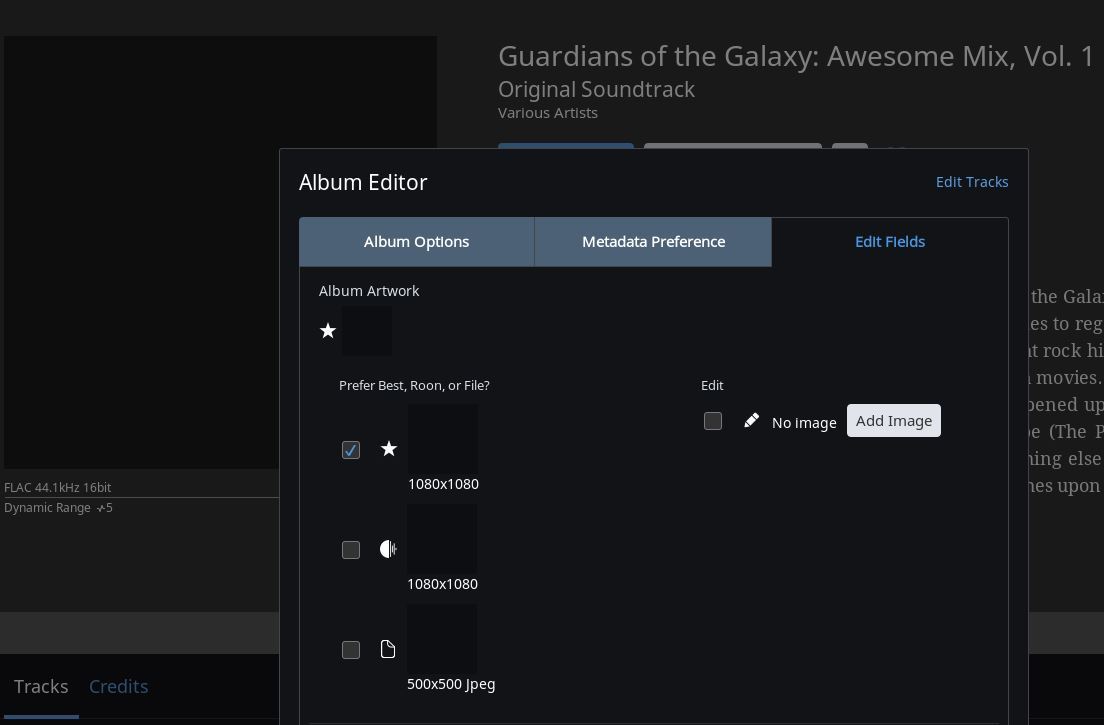Select the 500x500 Jpeg file artwork thumbnail
The image size is (1104, 725).
[442, 638]
